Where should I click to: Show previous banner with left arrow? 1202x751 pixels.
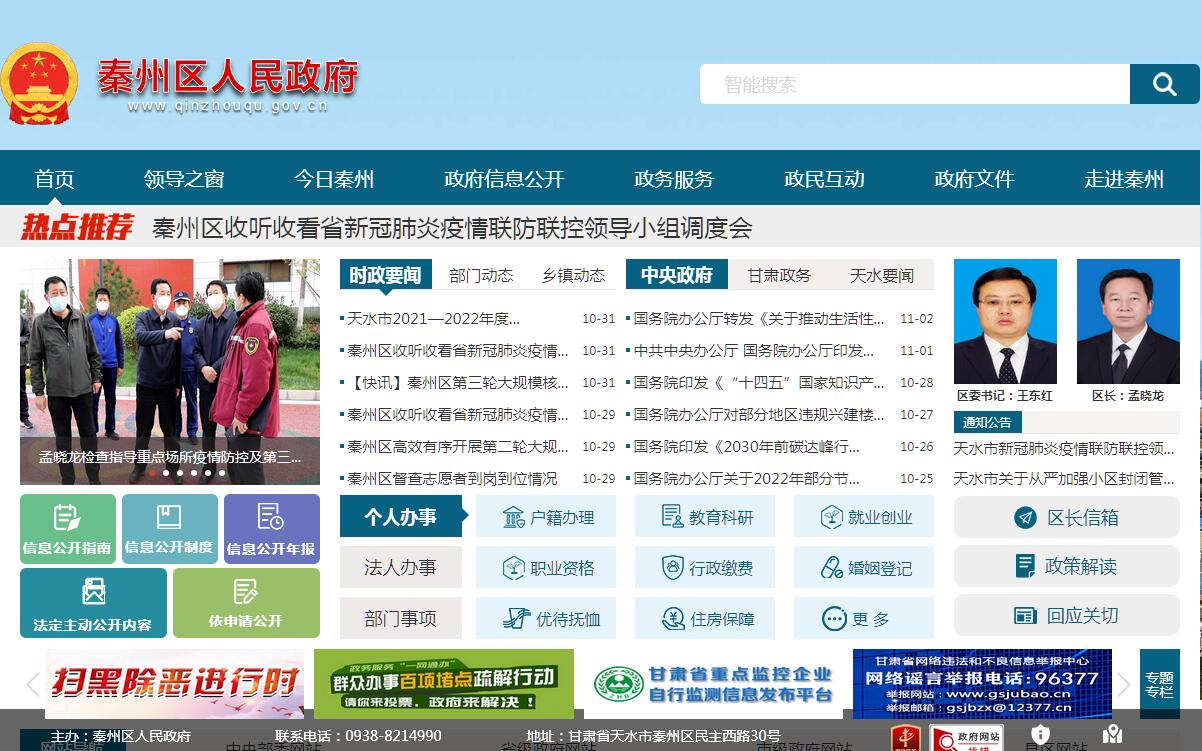32,685
